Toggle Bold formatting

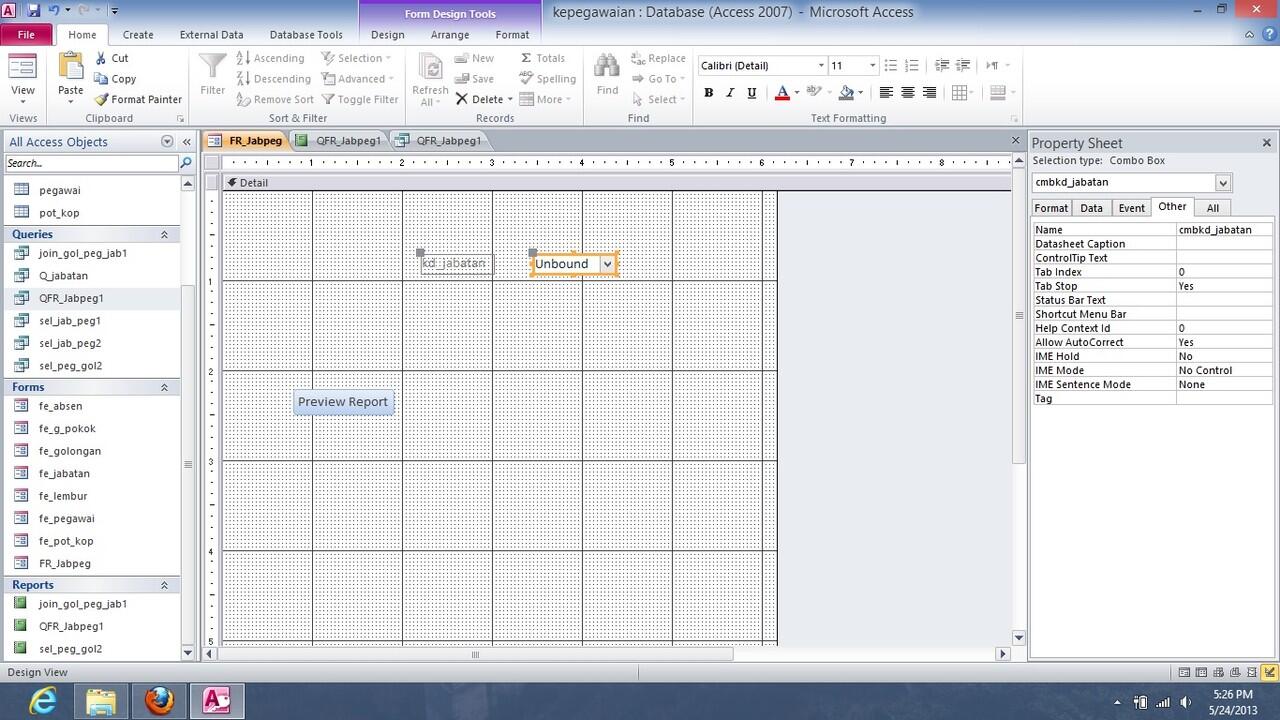pos(709,93)
